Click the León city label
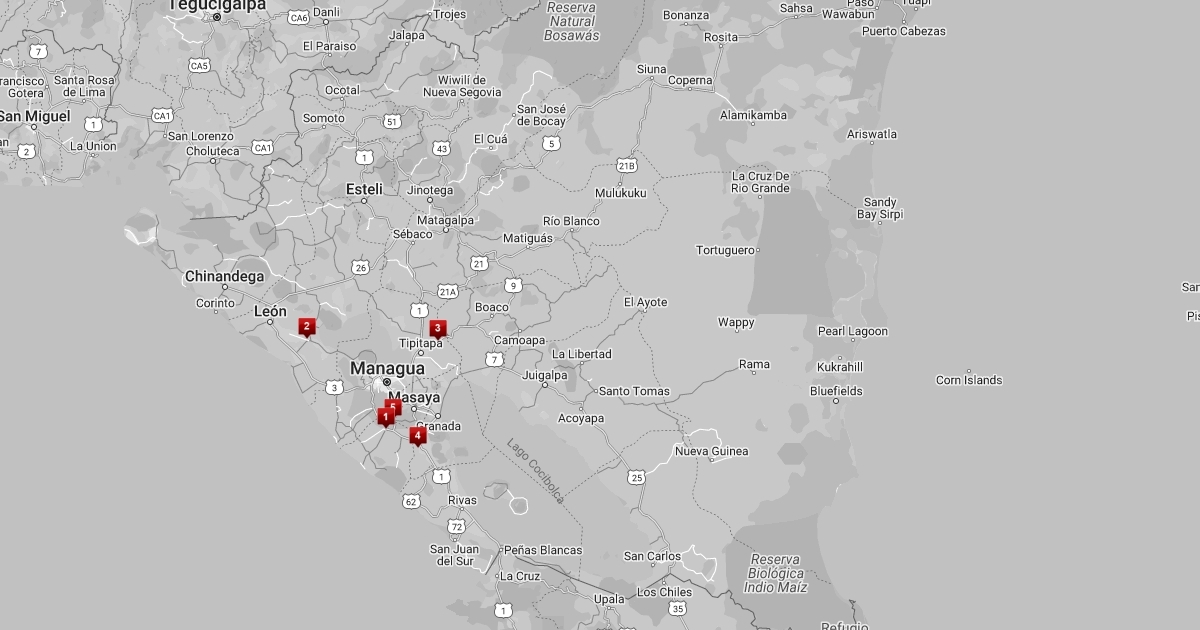Screen dimensions: 1200x630 pyautogui.click(x=270, y=311)
